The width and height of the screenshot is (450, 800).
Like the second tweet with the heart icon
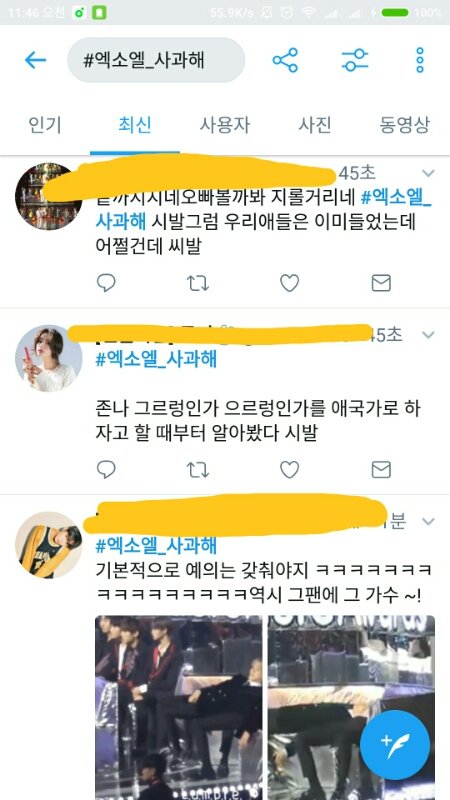289,469
